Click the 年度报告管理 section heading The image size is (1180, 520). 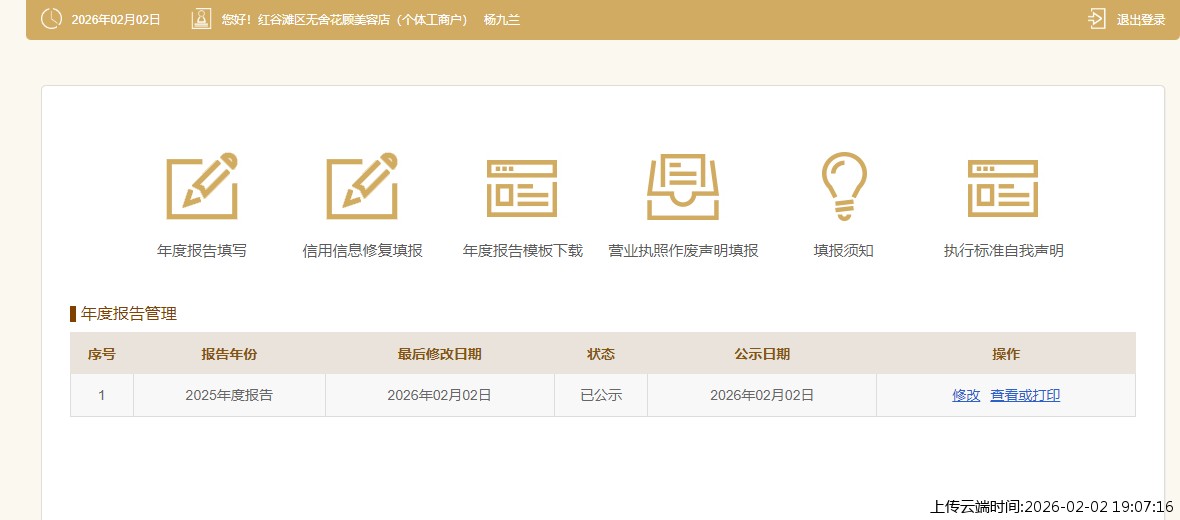pos(129,314)
